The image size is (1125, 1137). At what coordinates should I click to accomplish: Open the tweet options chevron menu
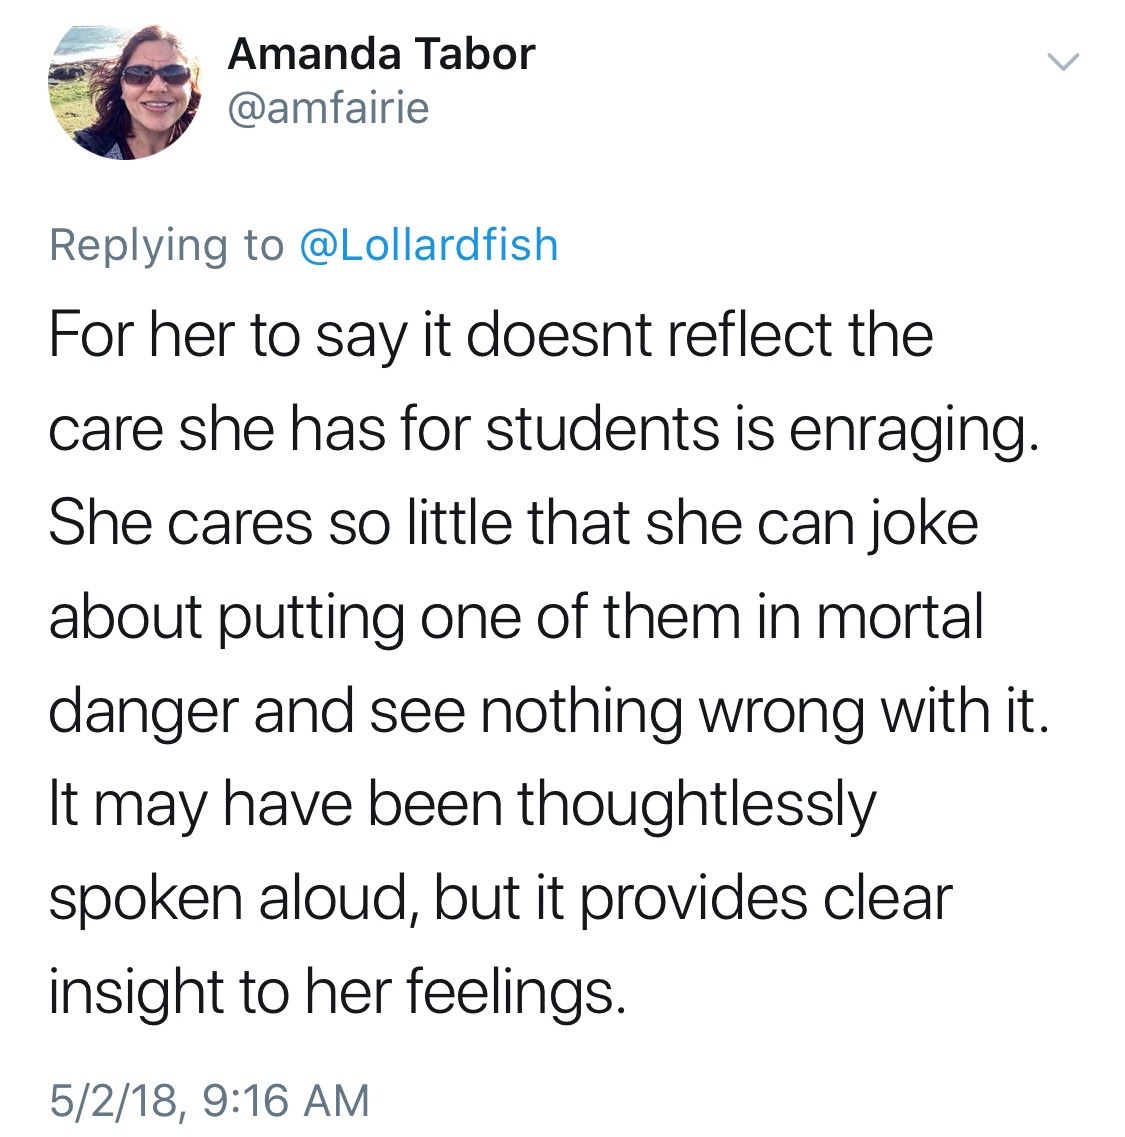(x=1064, y=62)
